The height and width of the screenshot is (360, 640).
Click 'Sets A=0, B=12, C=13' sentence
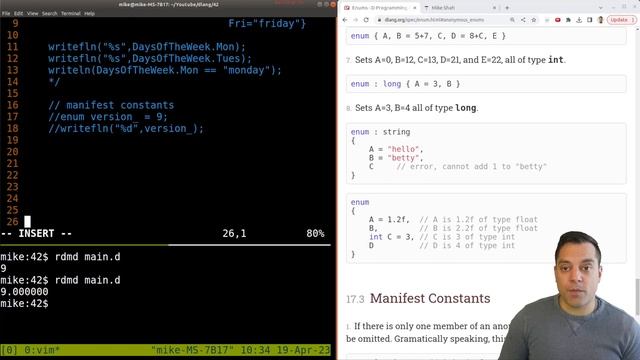460,60
